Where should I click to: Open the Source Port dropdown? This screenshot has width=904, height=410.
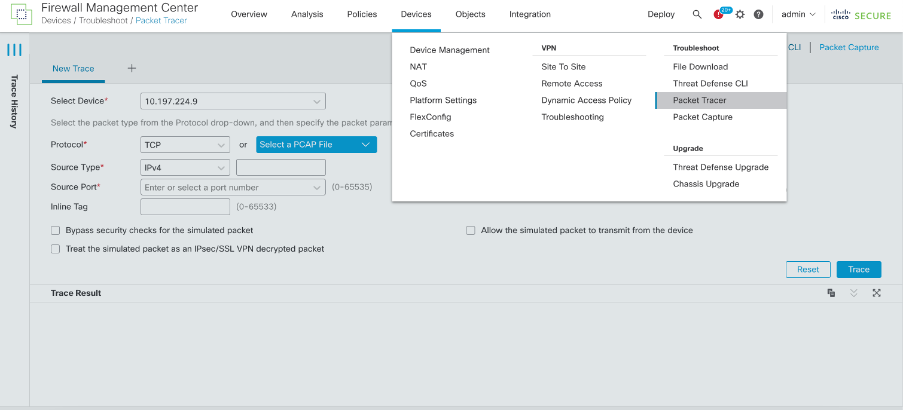pos(233,187)
